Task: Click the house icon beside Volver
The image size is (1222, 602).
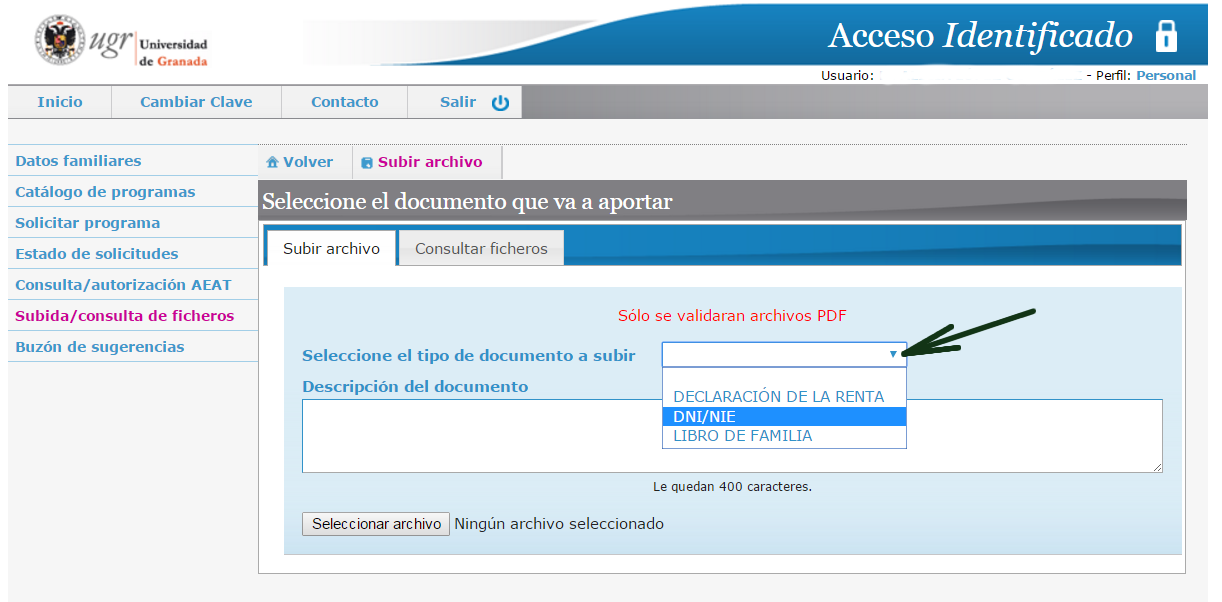Action: (x=272, y=163)
